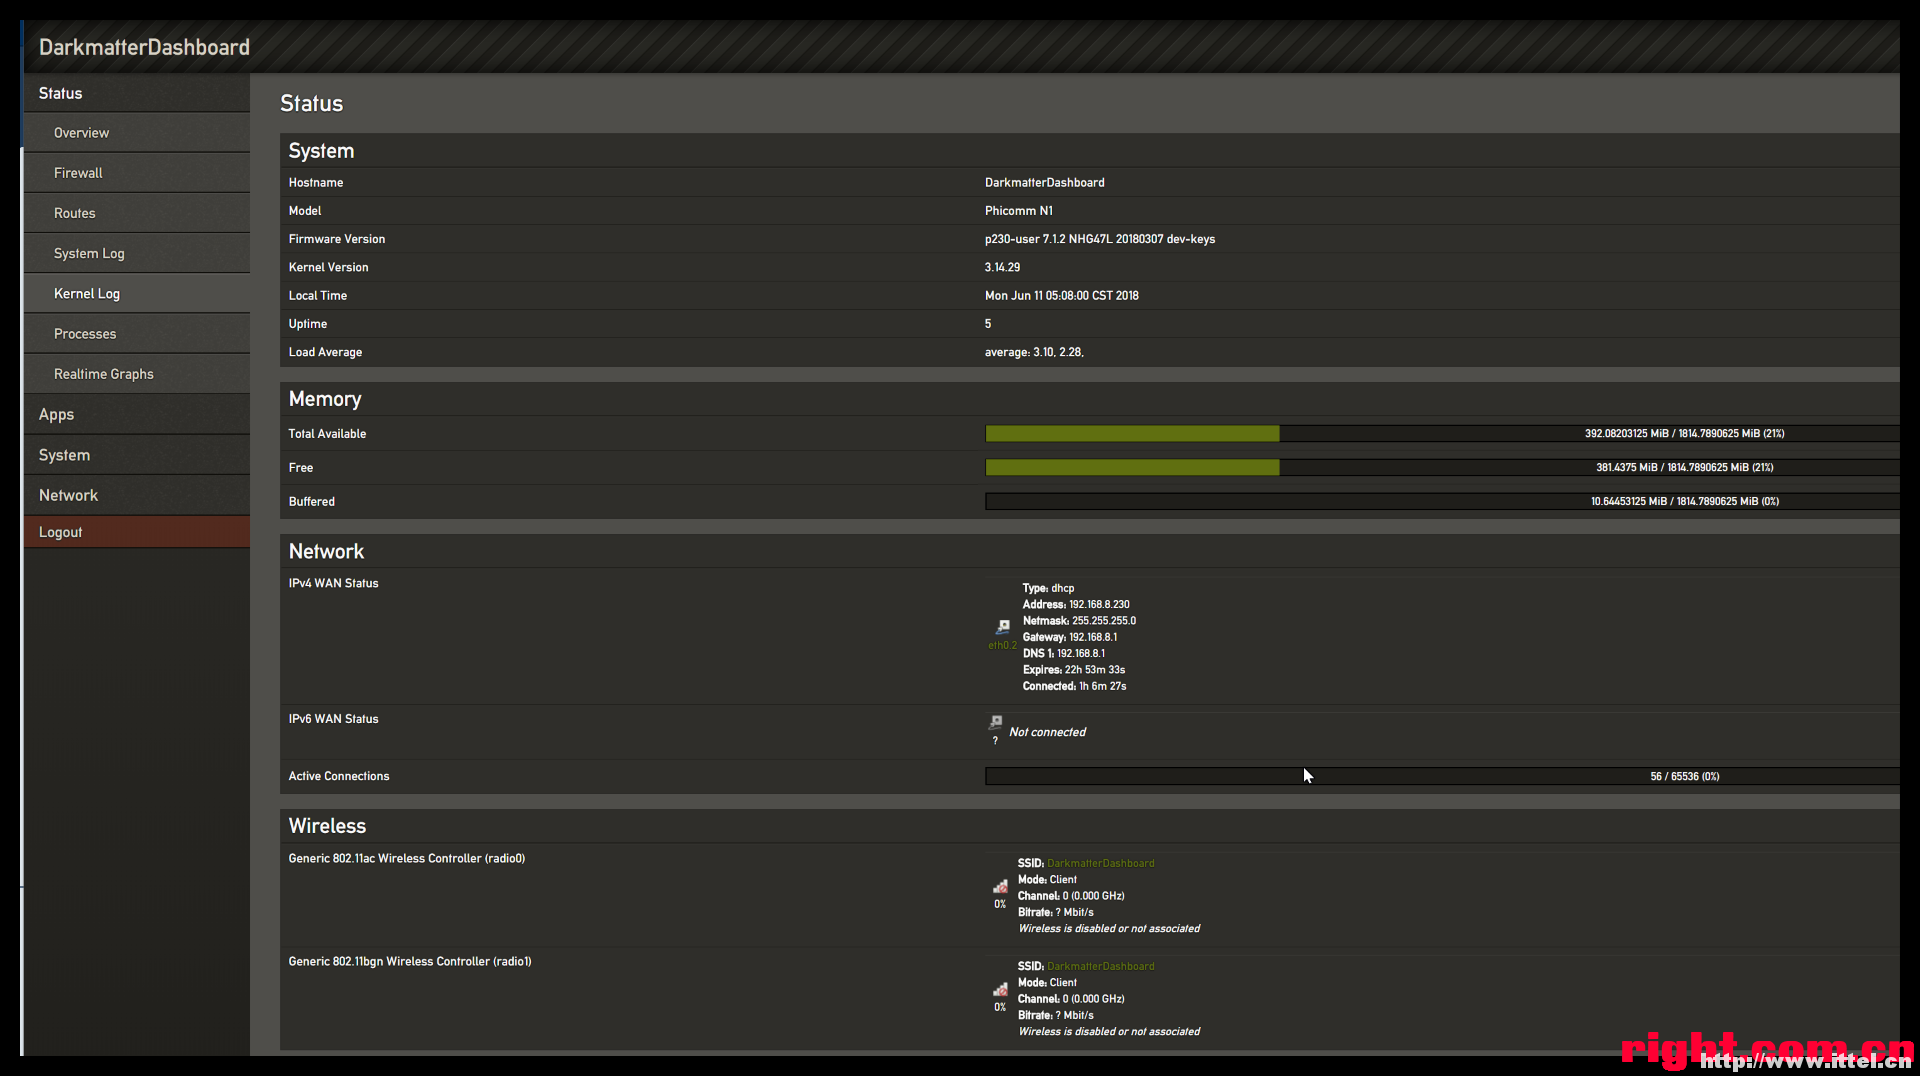Select the Load Average value text
This screenshot has height=1076, width=1920.
coord(1034,352)
